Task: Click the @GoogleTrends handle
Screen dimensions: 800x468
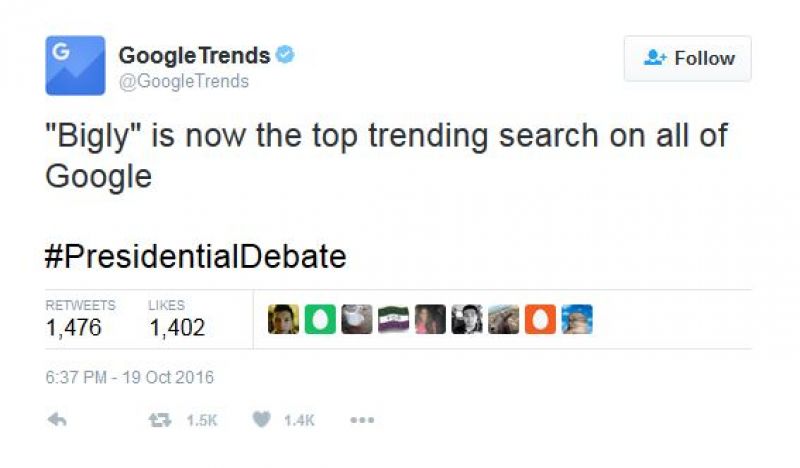Action: [184, 82]
